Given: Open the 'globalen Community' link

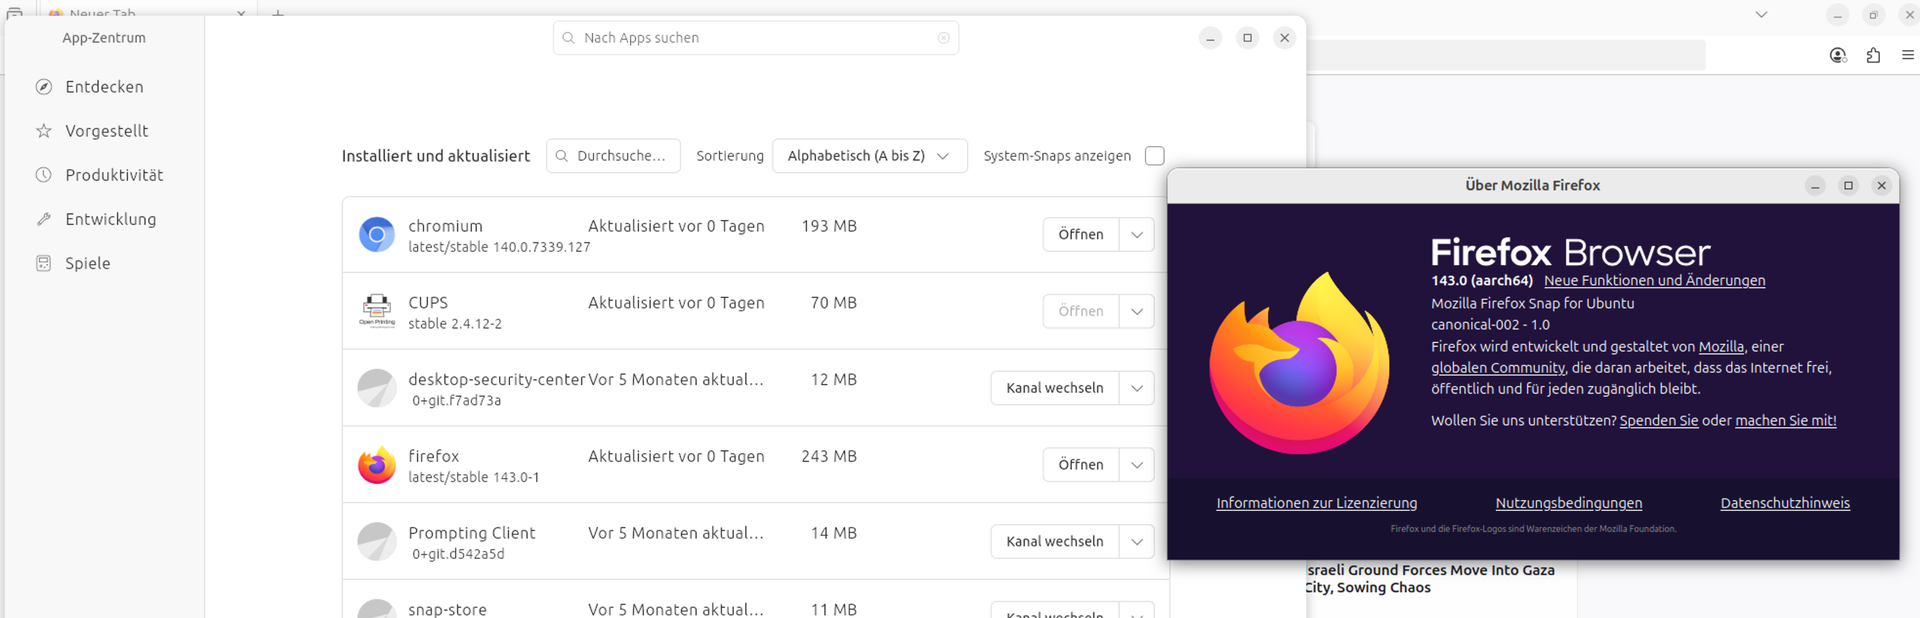Looking at the screenshot, I should coord(1497,368).
